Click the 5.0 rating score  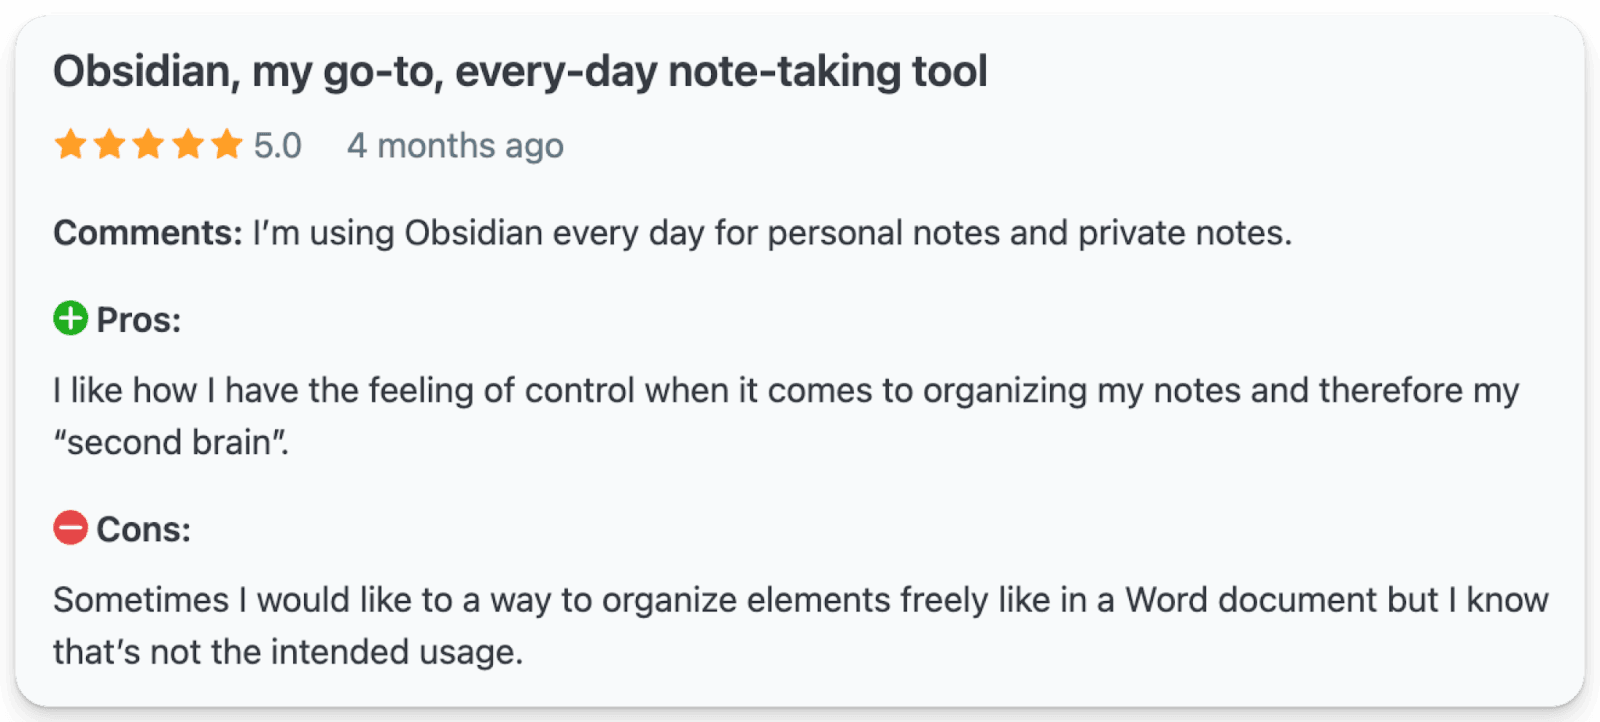pos(277,146)
